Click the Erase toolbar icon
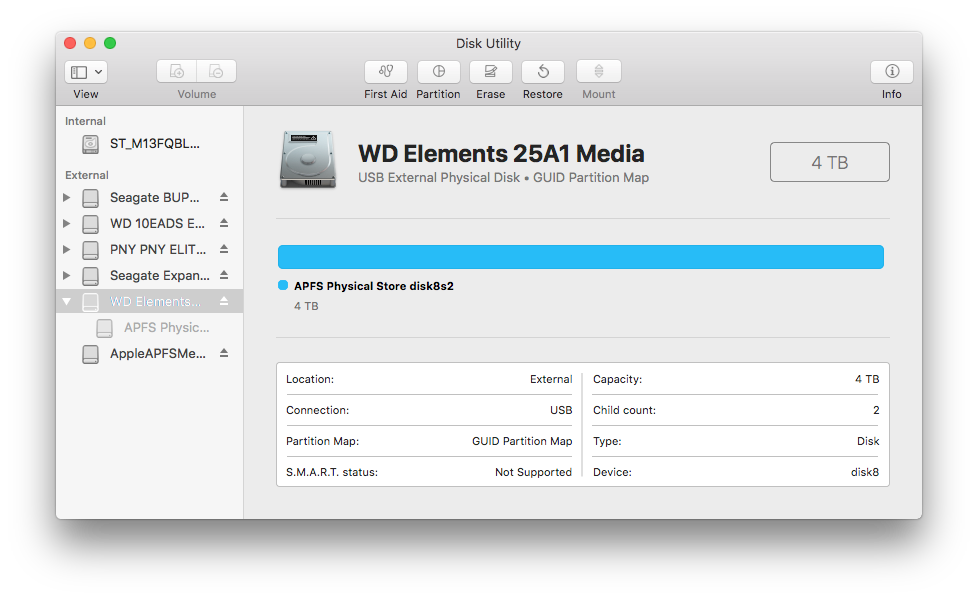Image resolution: width=978 pixels, height=599 pixels. coord(491,71)
